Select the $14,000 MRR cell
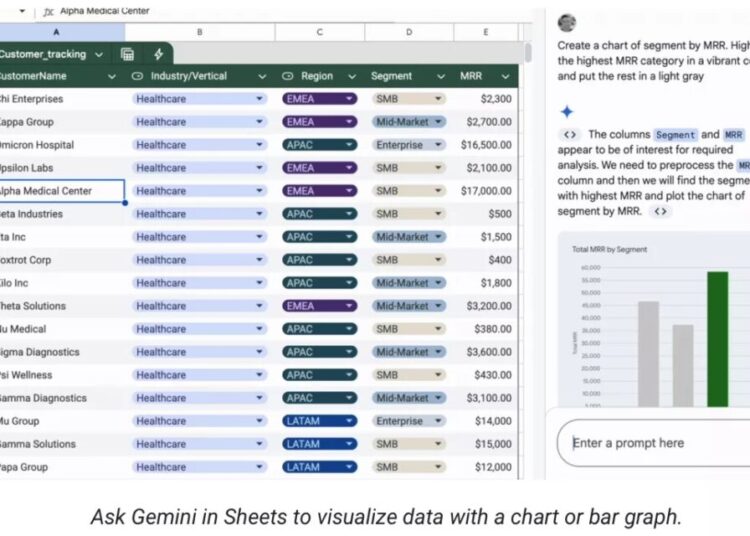This screenshot has width=750, height=536. tap(485, 421)
